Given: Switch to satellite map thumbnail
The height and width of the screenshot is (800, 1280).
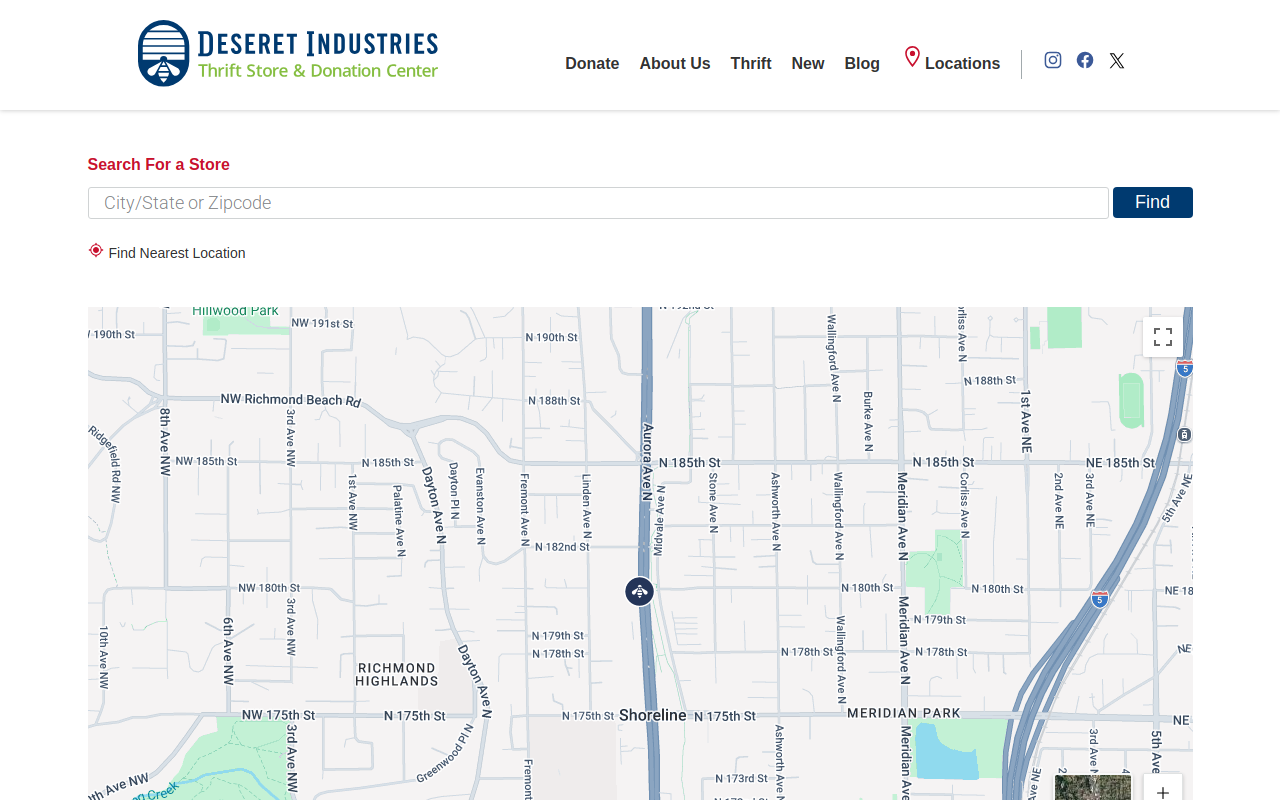Looking at the screenshot, I should (x=1093, y=788).
